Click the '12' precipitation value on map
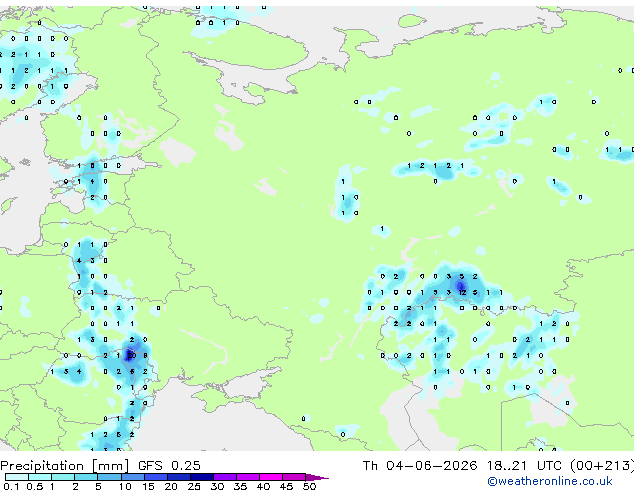The image size is (634, 490). 462,292
